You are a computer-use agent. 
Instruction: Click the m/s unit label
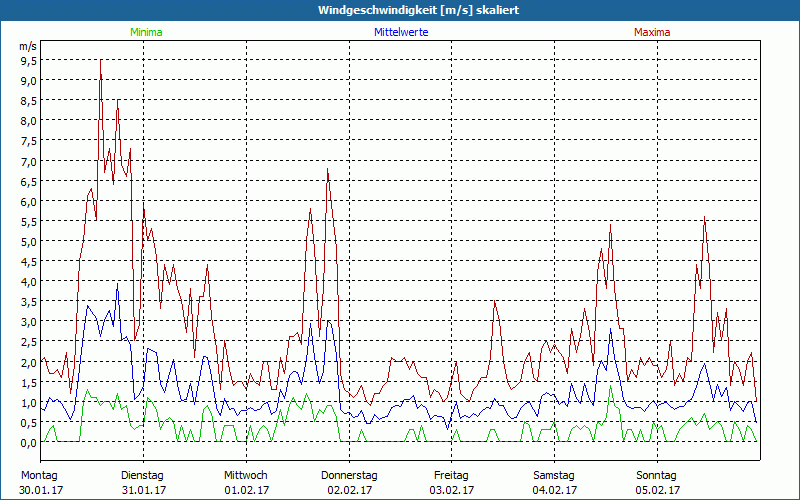pos(28,46)
